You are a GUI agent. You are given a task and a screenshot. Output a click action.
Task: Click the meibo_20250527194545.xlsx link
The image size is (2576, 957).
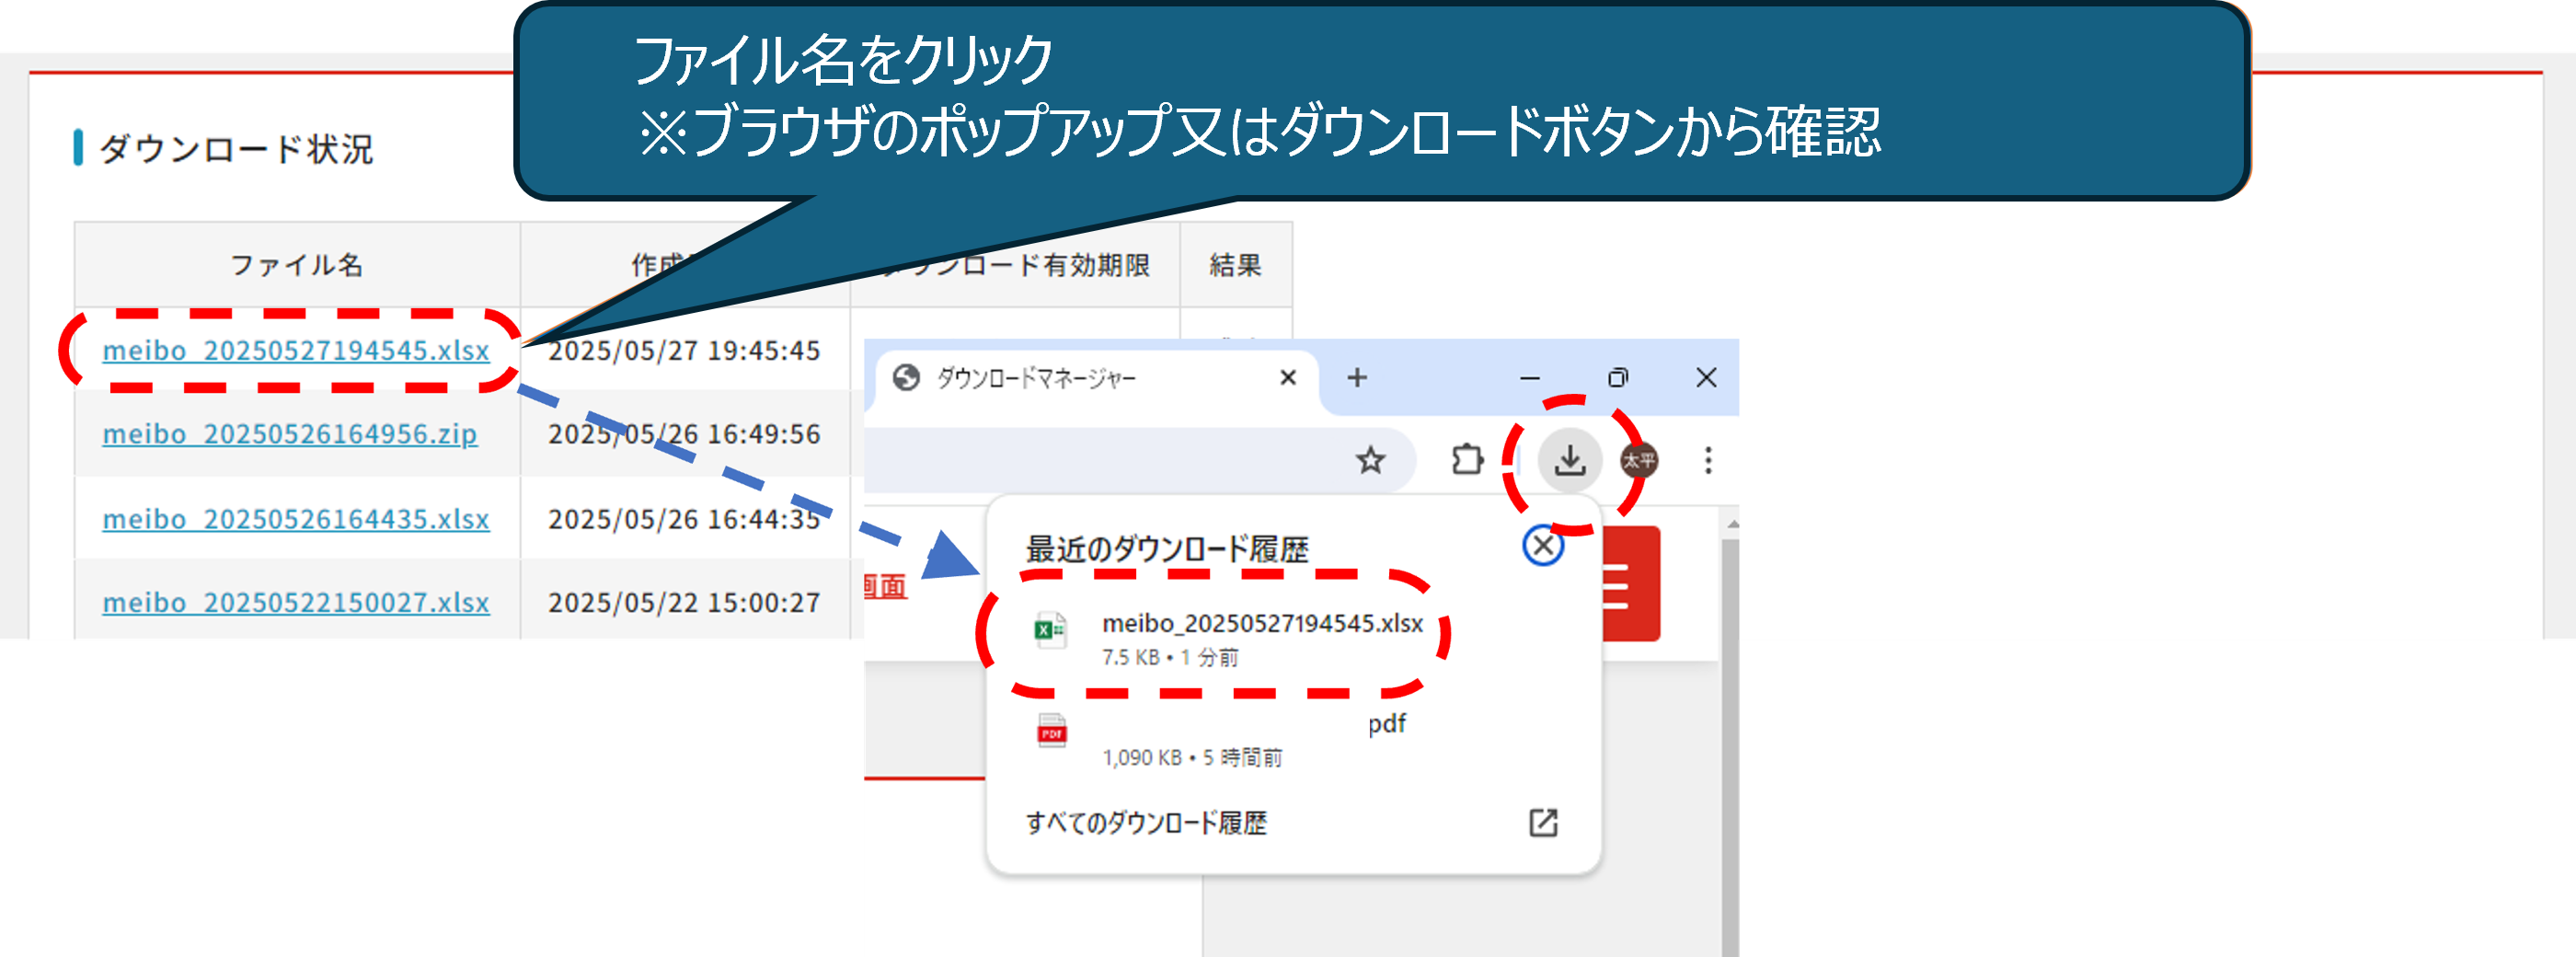[x=296, y=351]
